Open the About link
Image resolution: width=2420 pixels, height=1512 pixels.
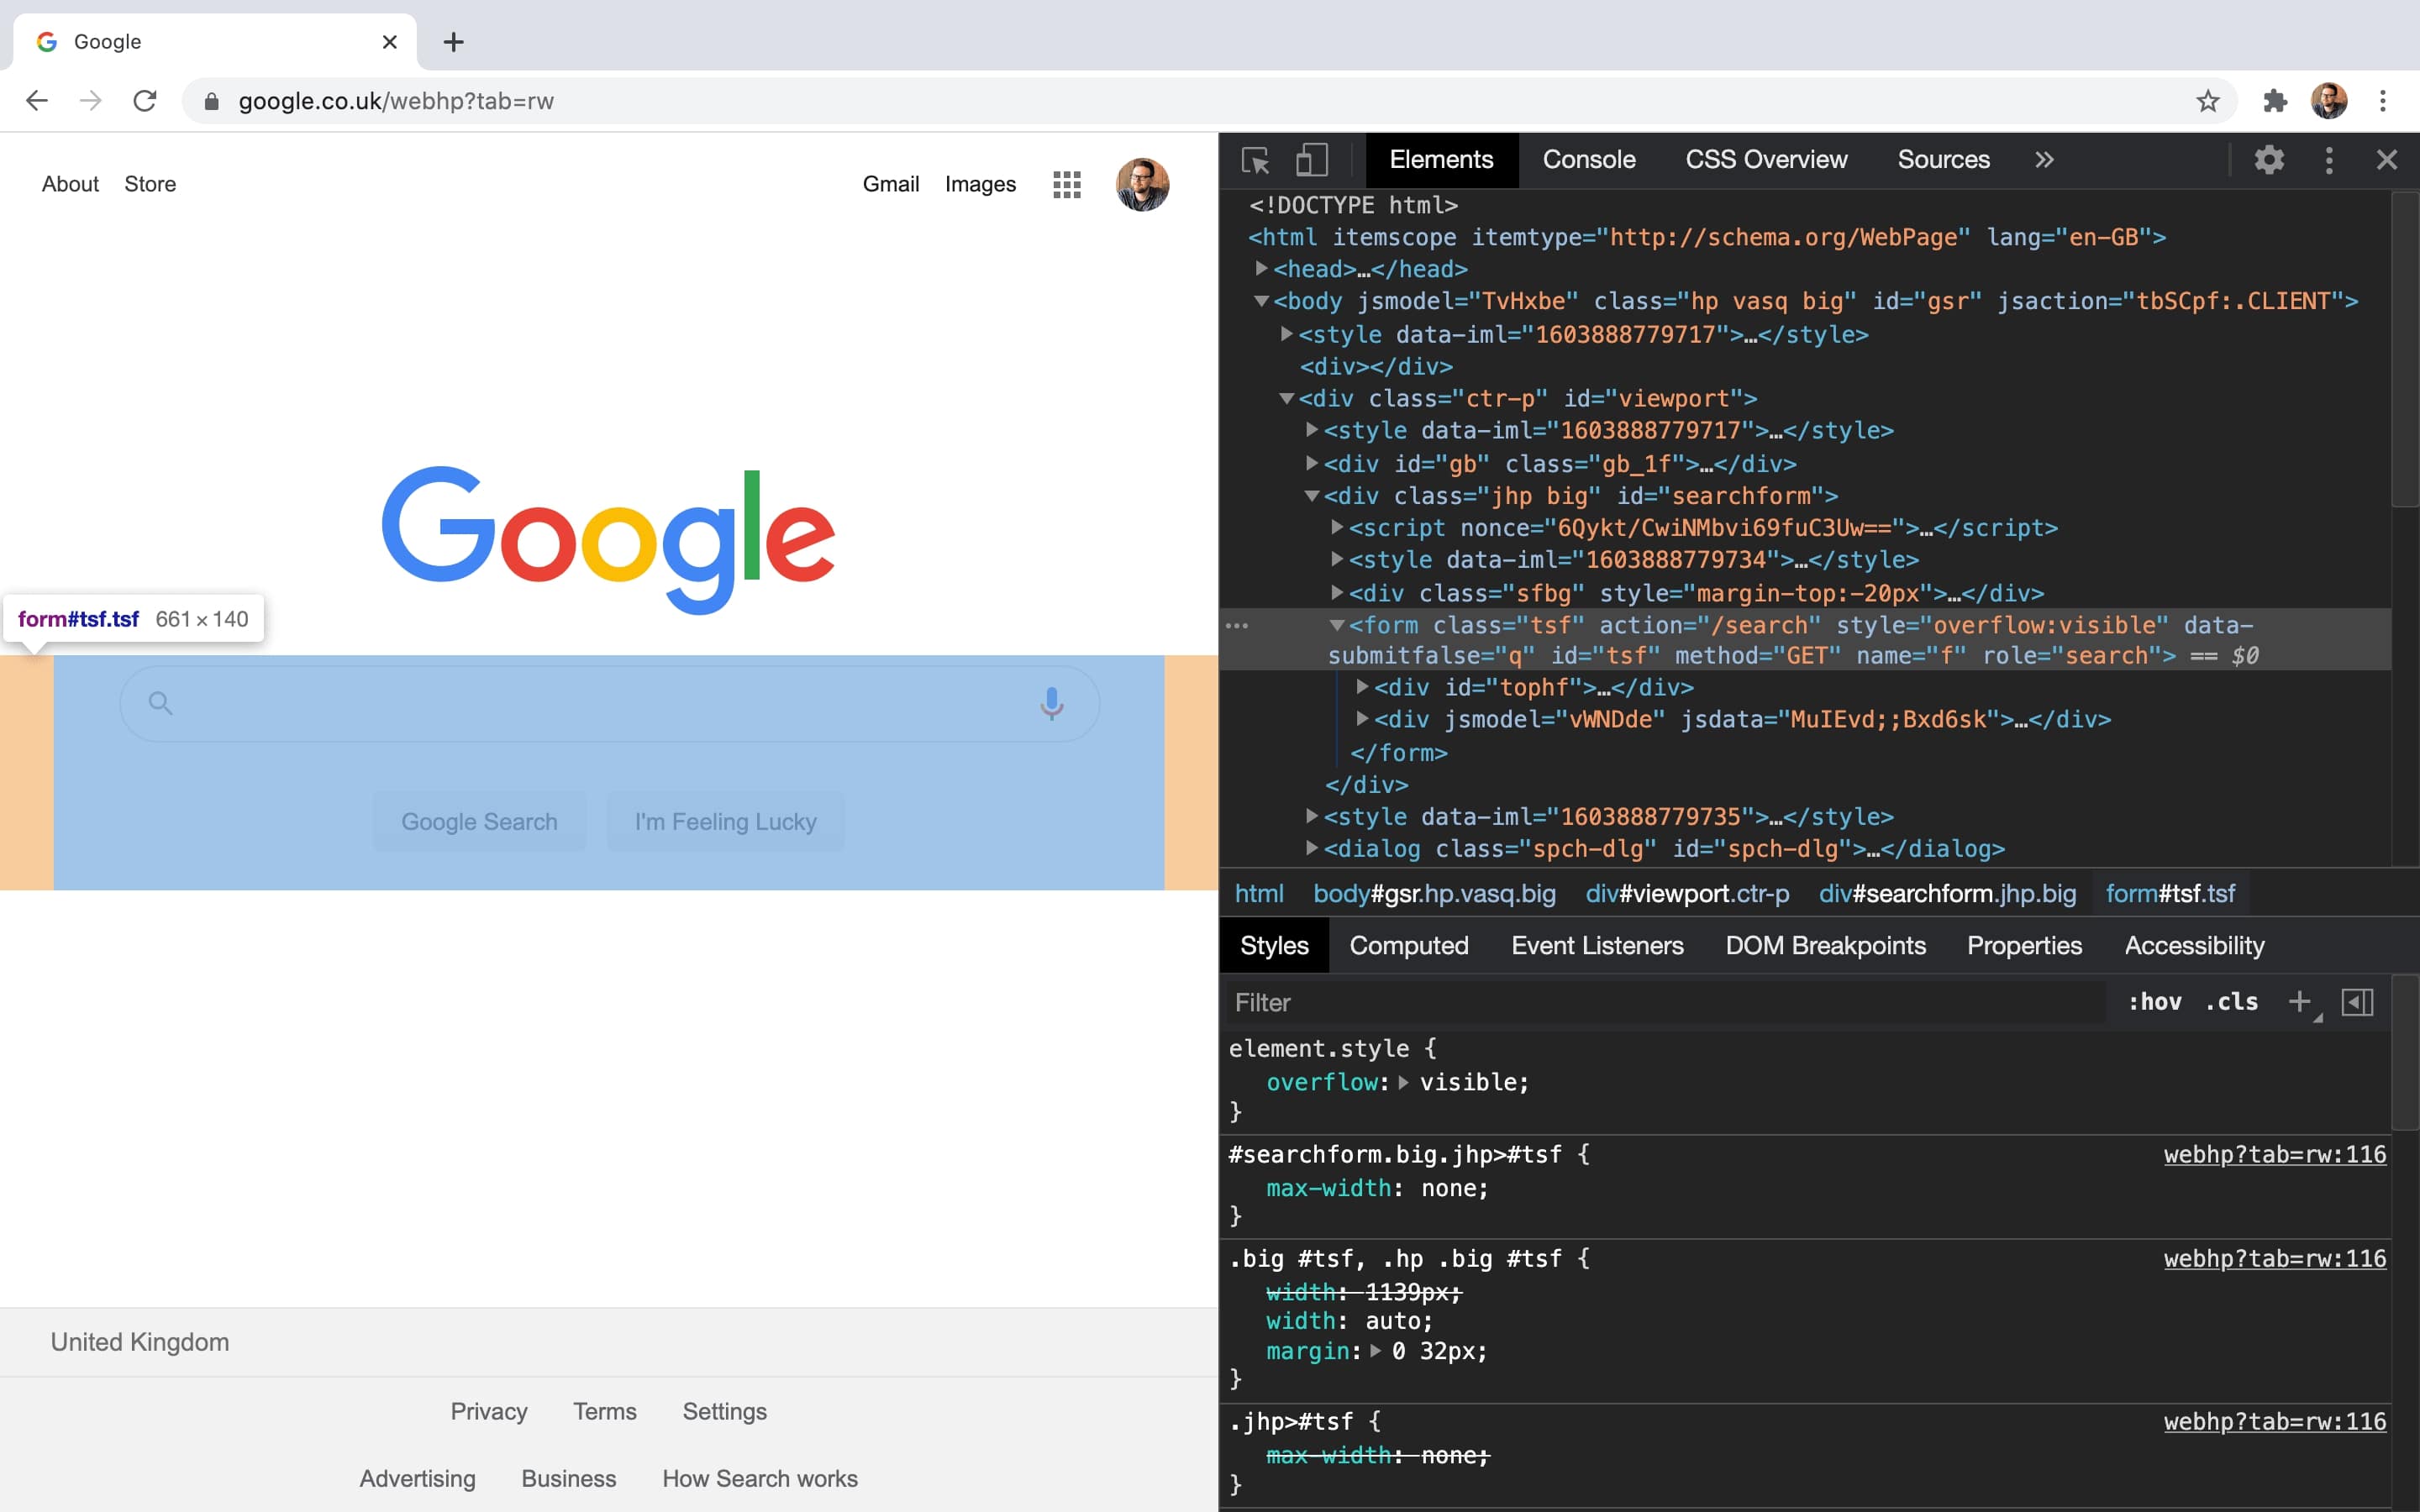(70, 184)
